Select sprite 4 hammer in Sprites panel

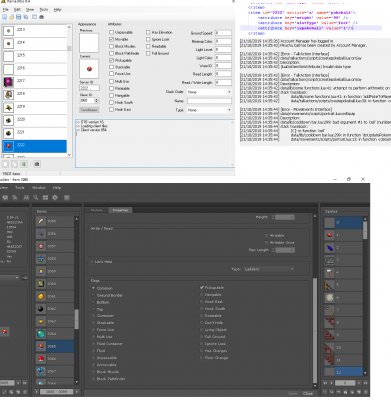(x=343, y=273)
